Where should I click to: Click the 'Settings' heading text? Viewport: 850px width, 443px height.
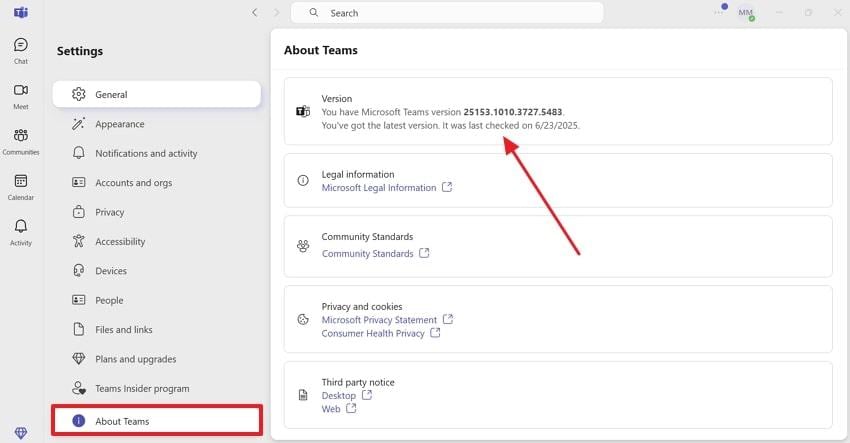point(80,51)
